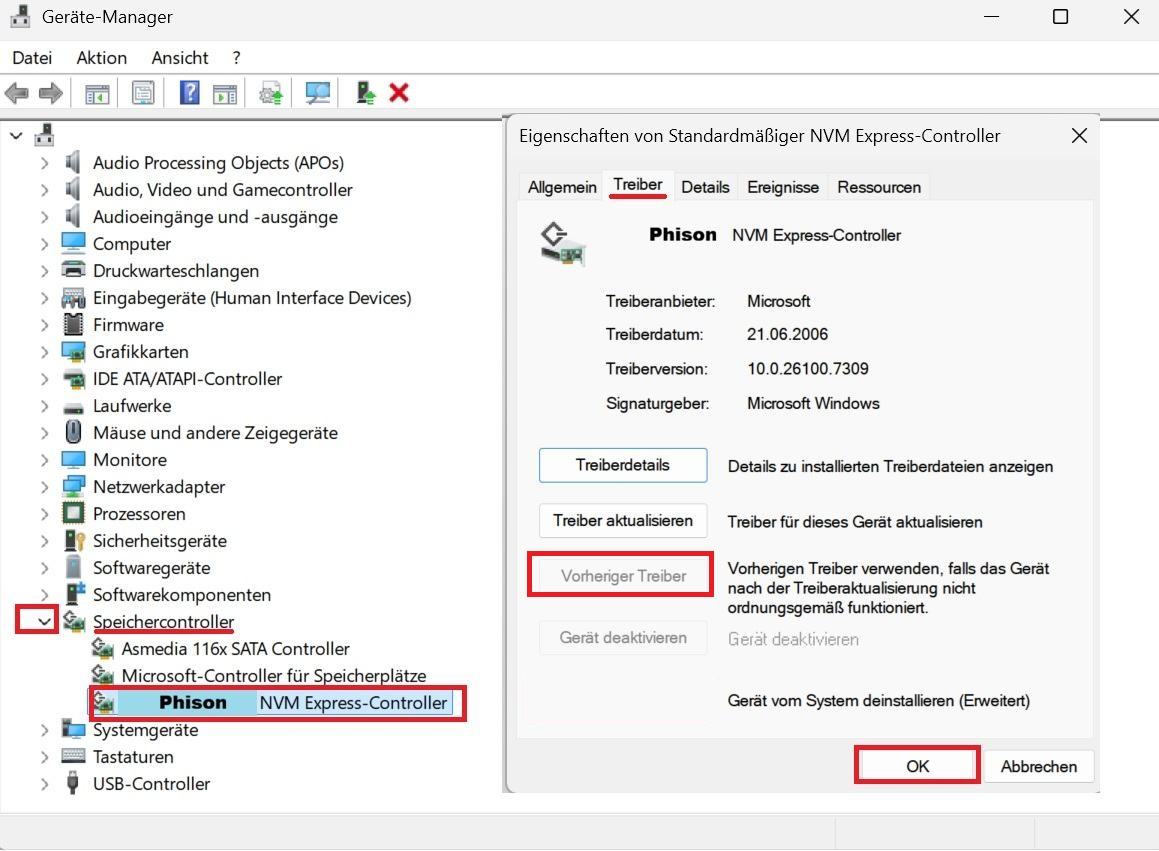Expand Audio Processing Objects (APOs)

tap(44, 163)
